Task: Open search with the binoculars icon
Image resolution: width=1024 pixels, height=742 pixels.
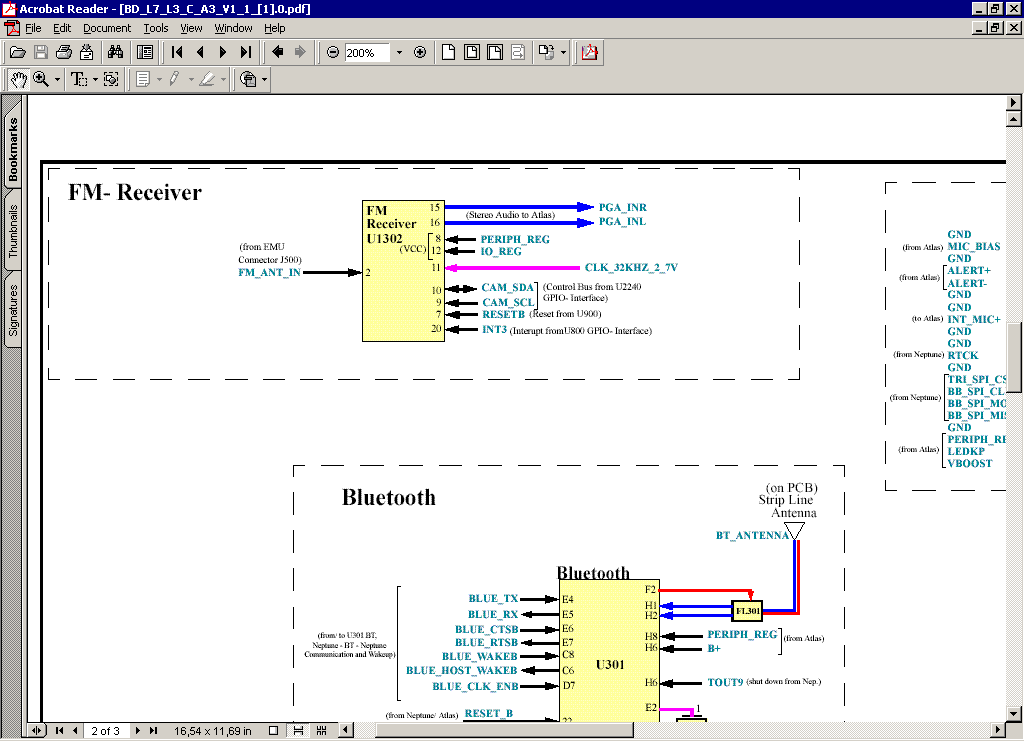Action: [116, 52]
